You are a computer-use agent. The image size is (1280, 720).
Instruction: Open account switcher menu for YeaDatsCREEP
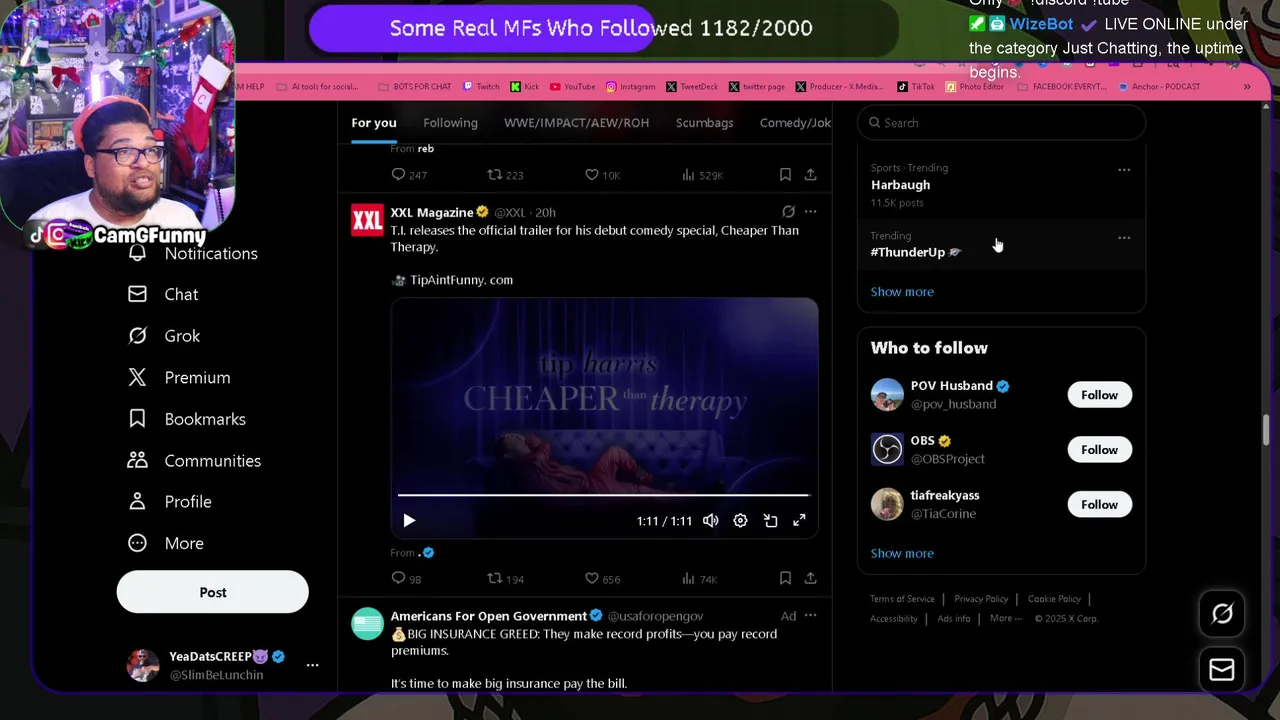[x=312, y=665]
